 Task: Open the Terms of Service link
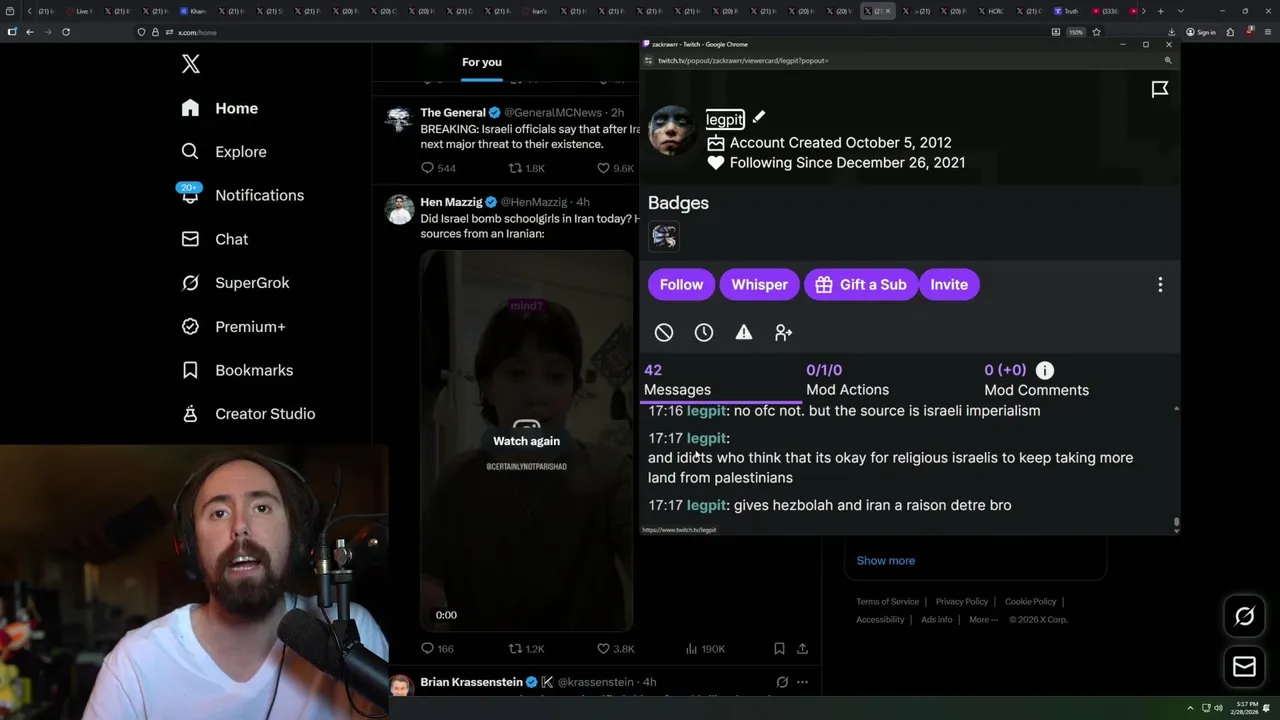click(887, 601)
